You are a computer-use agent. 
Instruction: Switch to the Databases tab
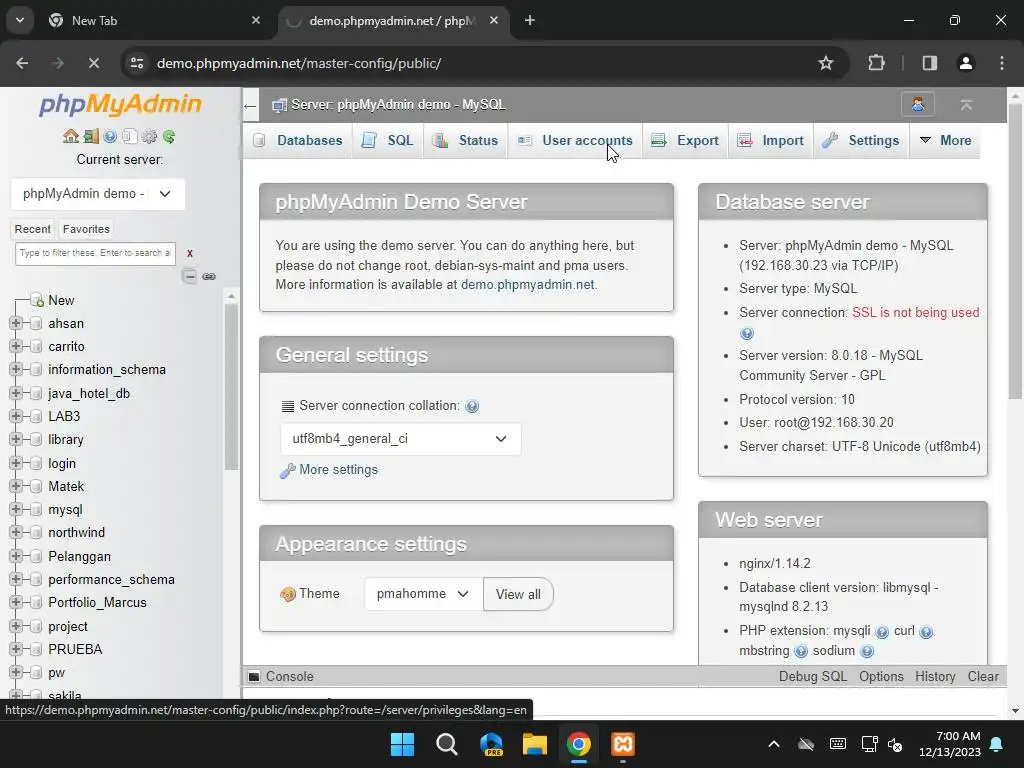coord(298,140)
